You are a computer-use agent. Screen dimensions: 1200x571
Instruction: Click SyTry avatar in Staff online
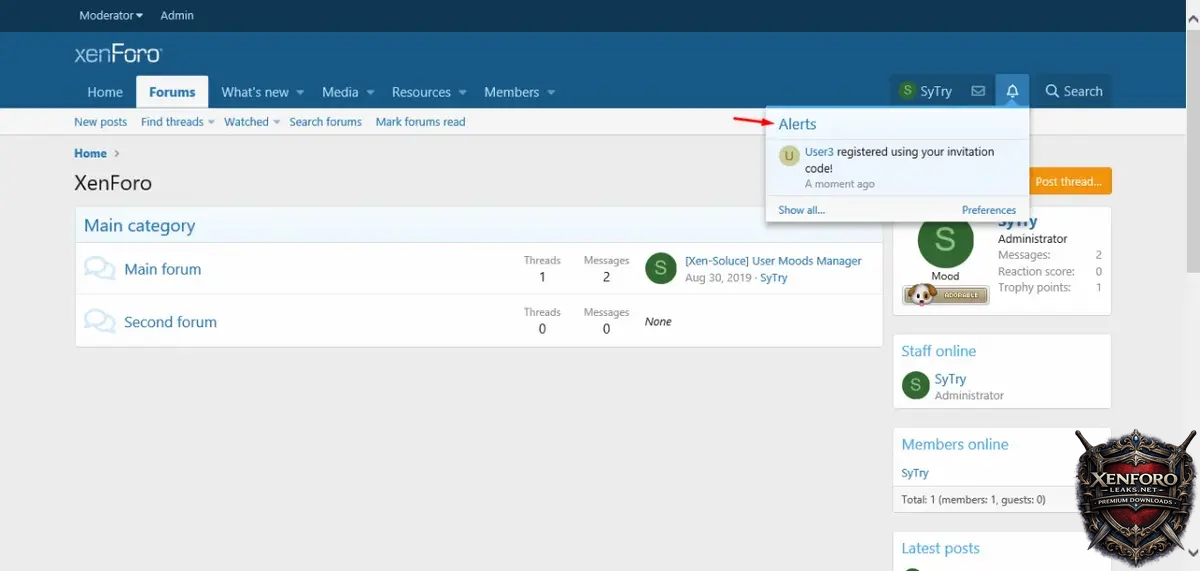tap(915, 386)
